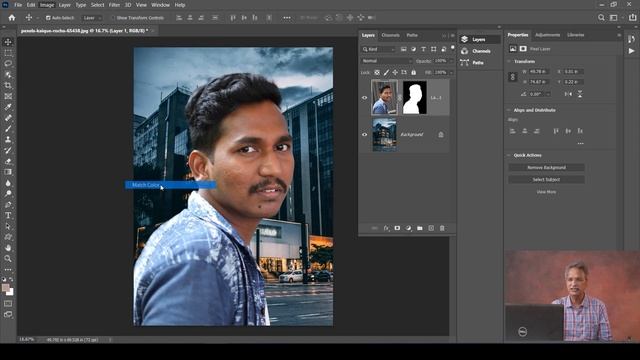Image resolution: width=640 pixels, height=360 pixels.
Task: Collapse the Align and Distribute section
Action: 509,110
